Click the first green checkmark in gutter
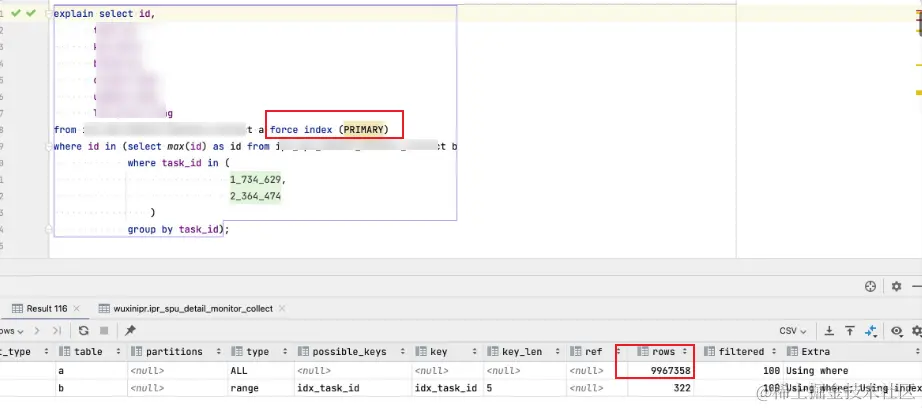The height and width of the screenshot is (408, 922). click(16, 13)
